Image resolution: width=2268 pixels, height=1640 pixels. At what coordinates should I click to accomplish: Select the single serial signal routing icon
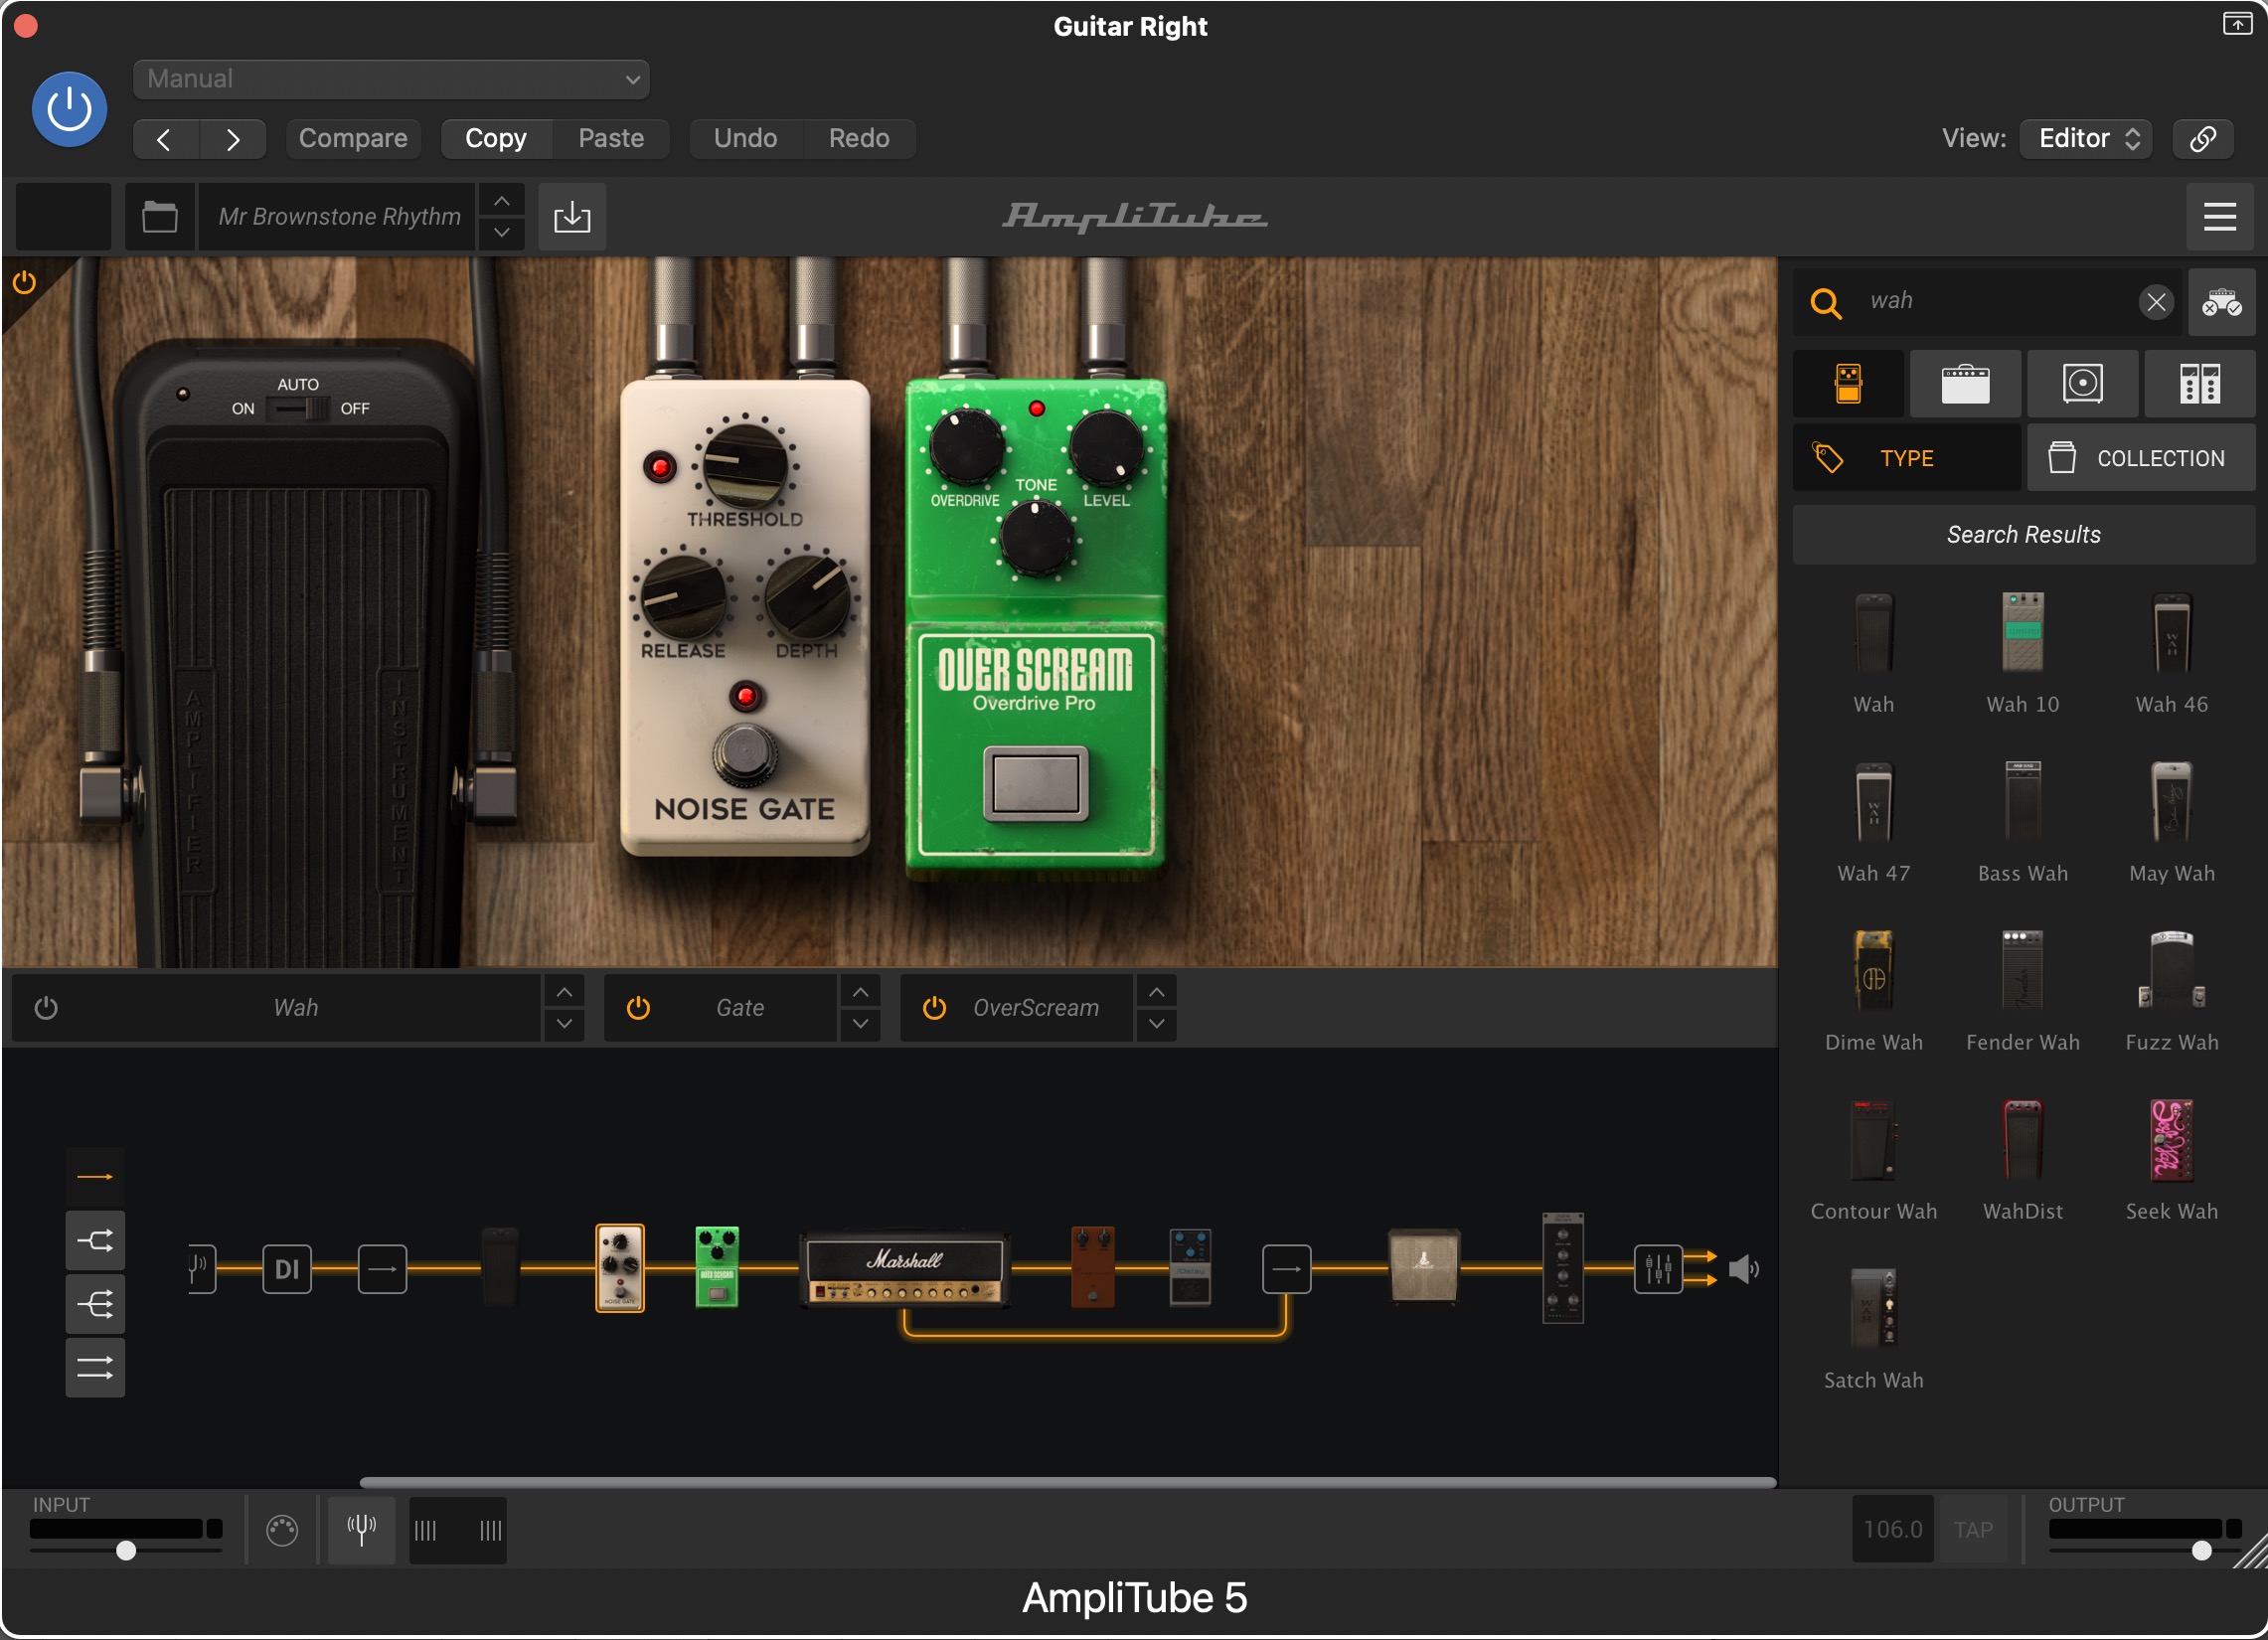pyautogui.click(x=95, y=1177)
